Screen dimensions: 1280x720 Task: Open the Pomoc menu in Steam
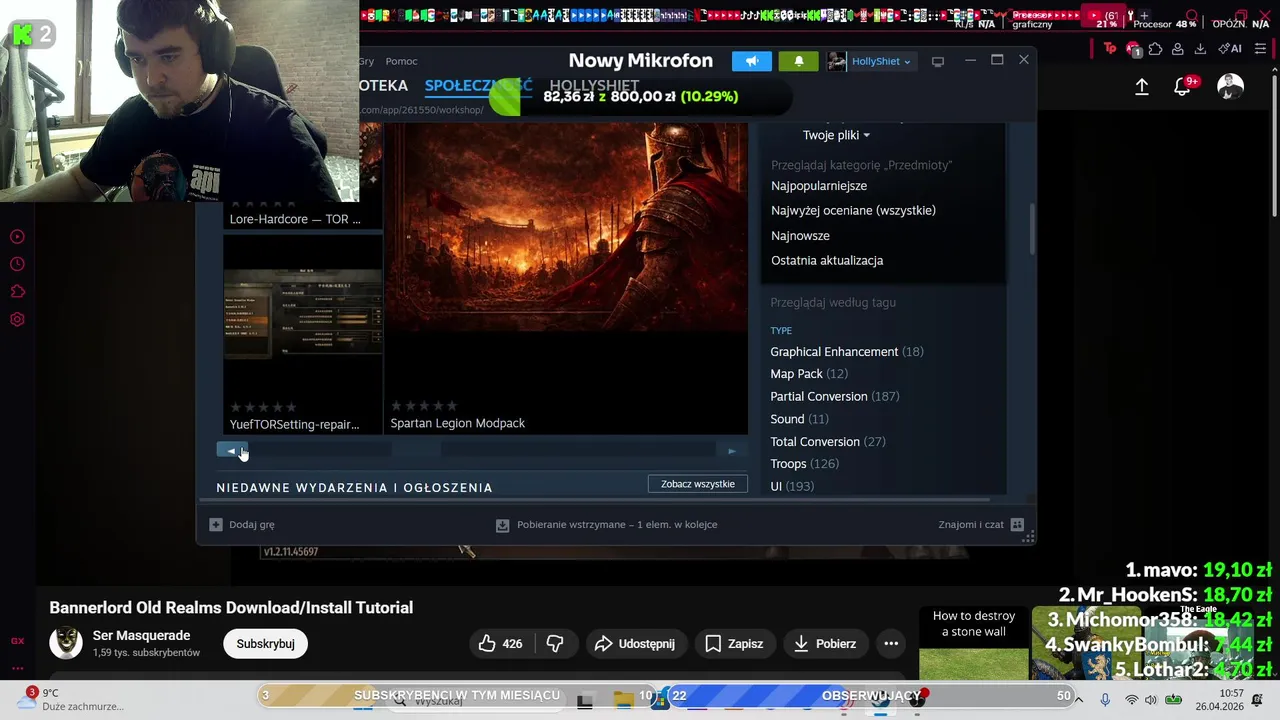(401, 61)
